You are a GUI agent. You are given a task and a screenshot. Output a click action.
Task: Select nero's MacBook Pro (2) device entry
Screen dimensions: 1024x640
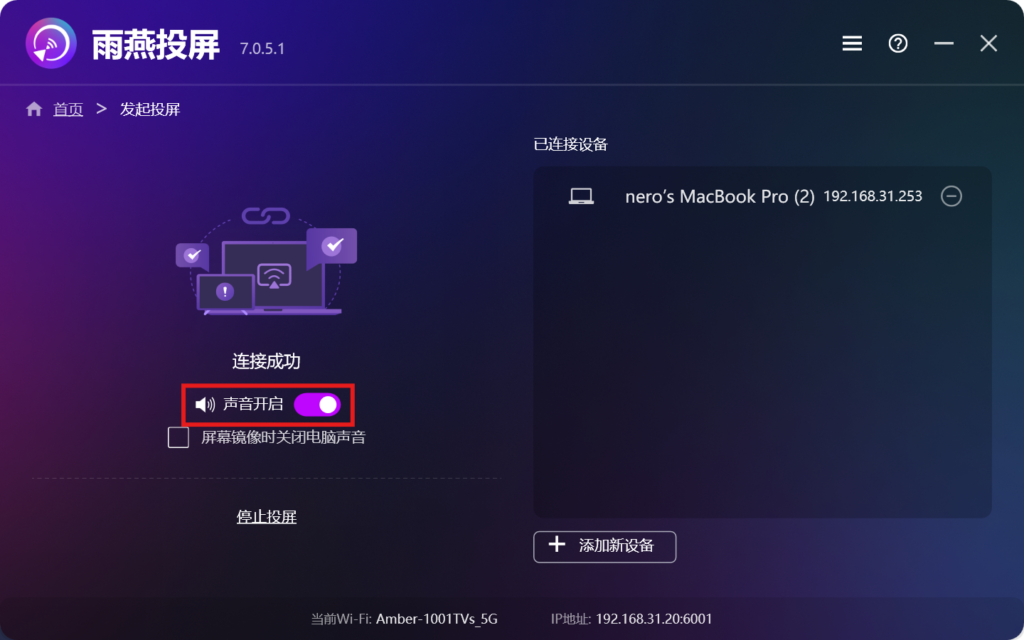[762, 196]
